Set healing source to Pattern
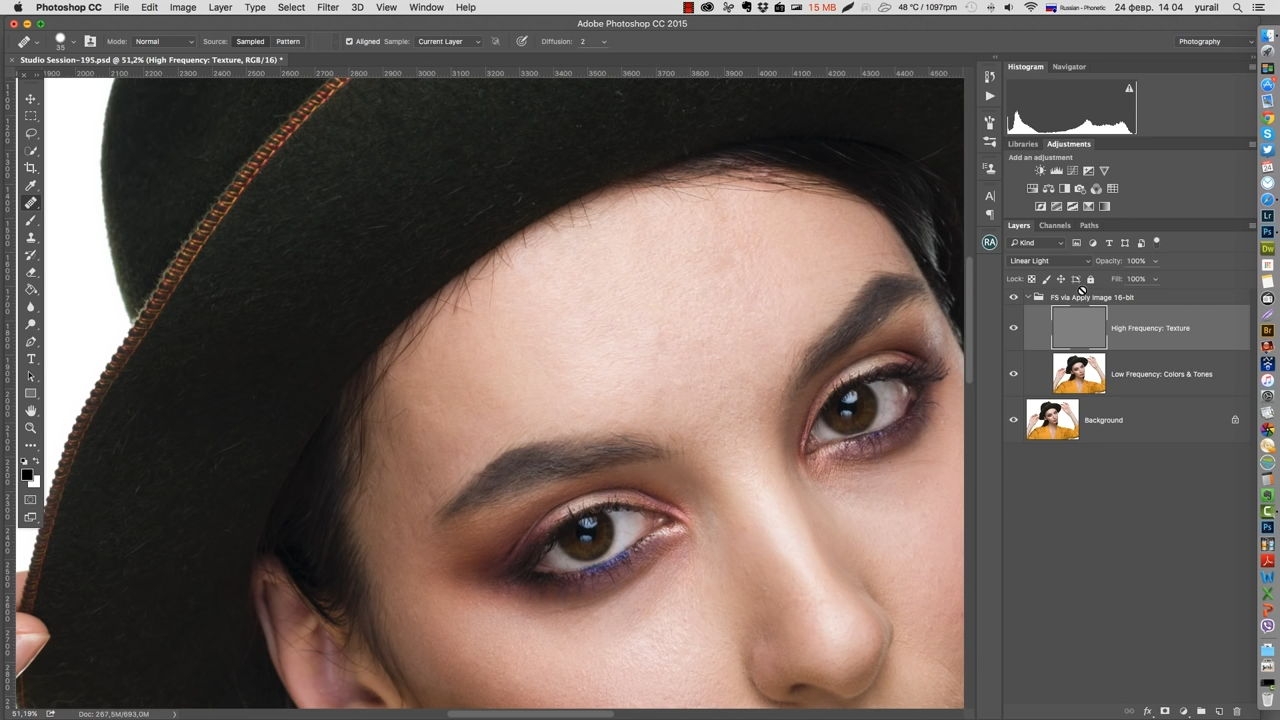Viewport: 1280px width, 720px height. pyautogui.click(x=288, y=42)
